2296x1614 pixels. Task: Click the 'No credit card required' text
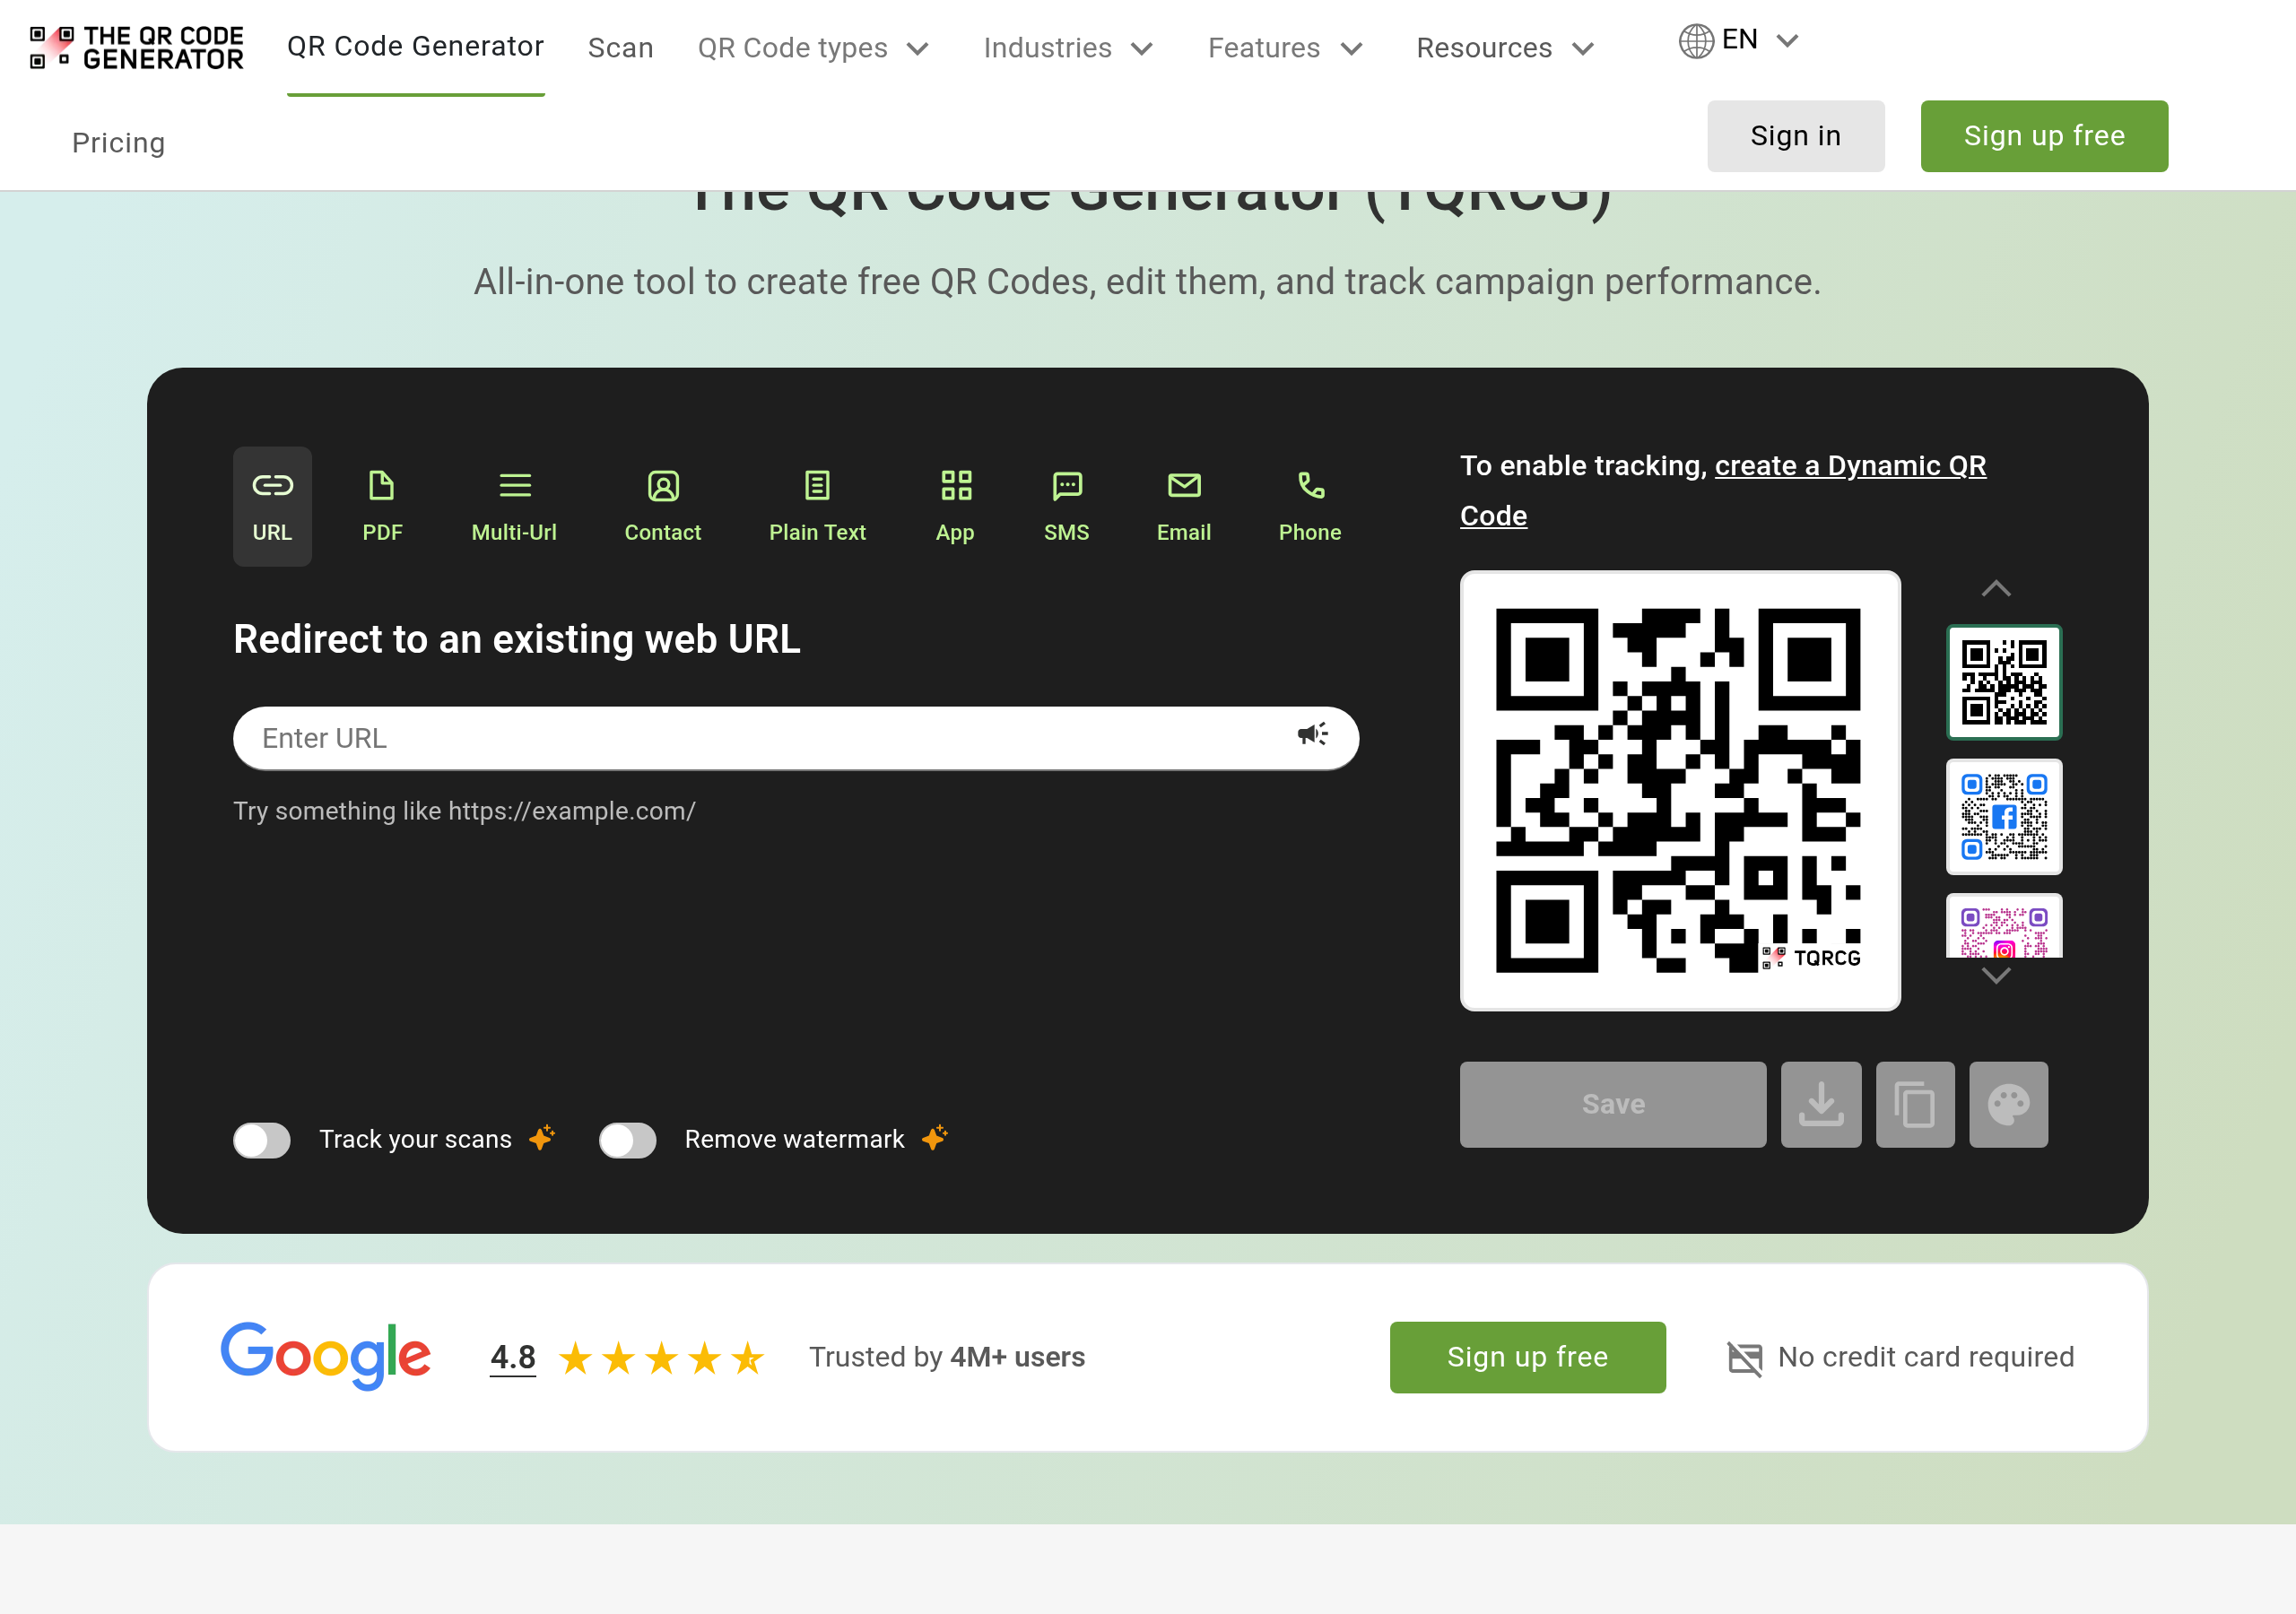coord(1926,1357)
